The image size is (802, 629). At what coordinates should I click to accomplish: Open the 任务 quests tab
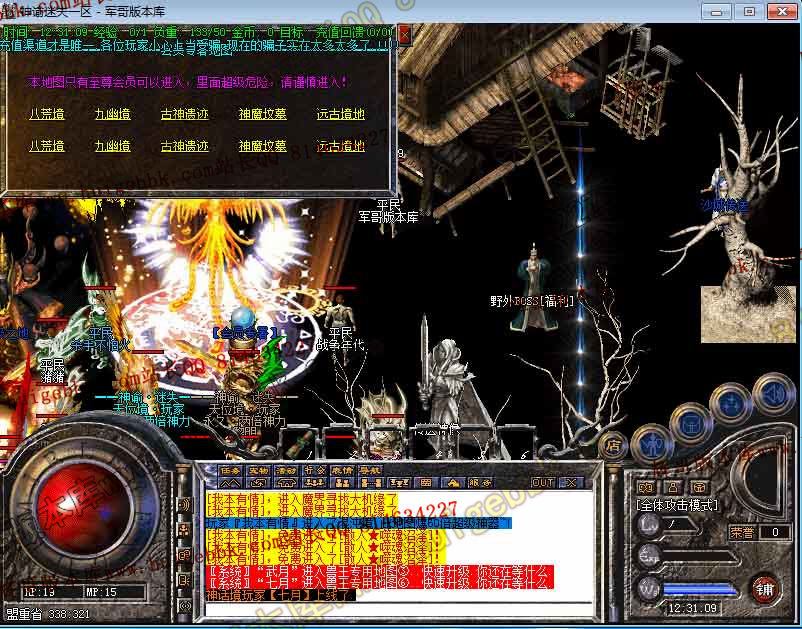pyautogui.click(x=230, y=470)
